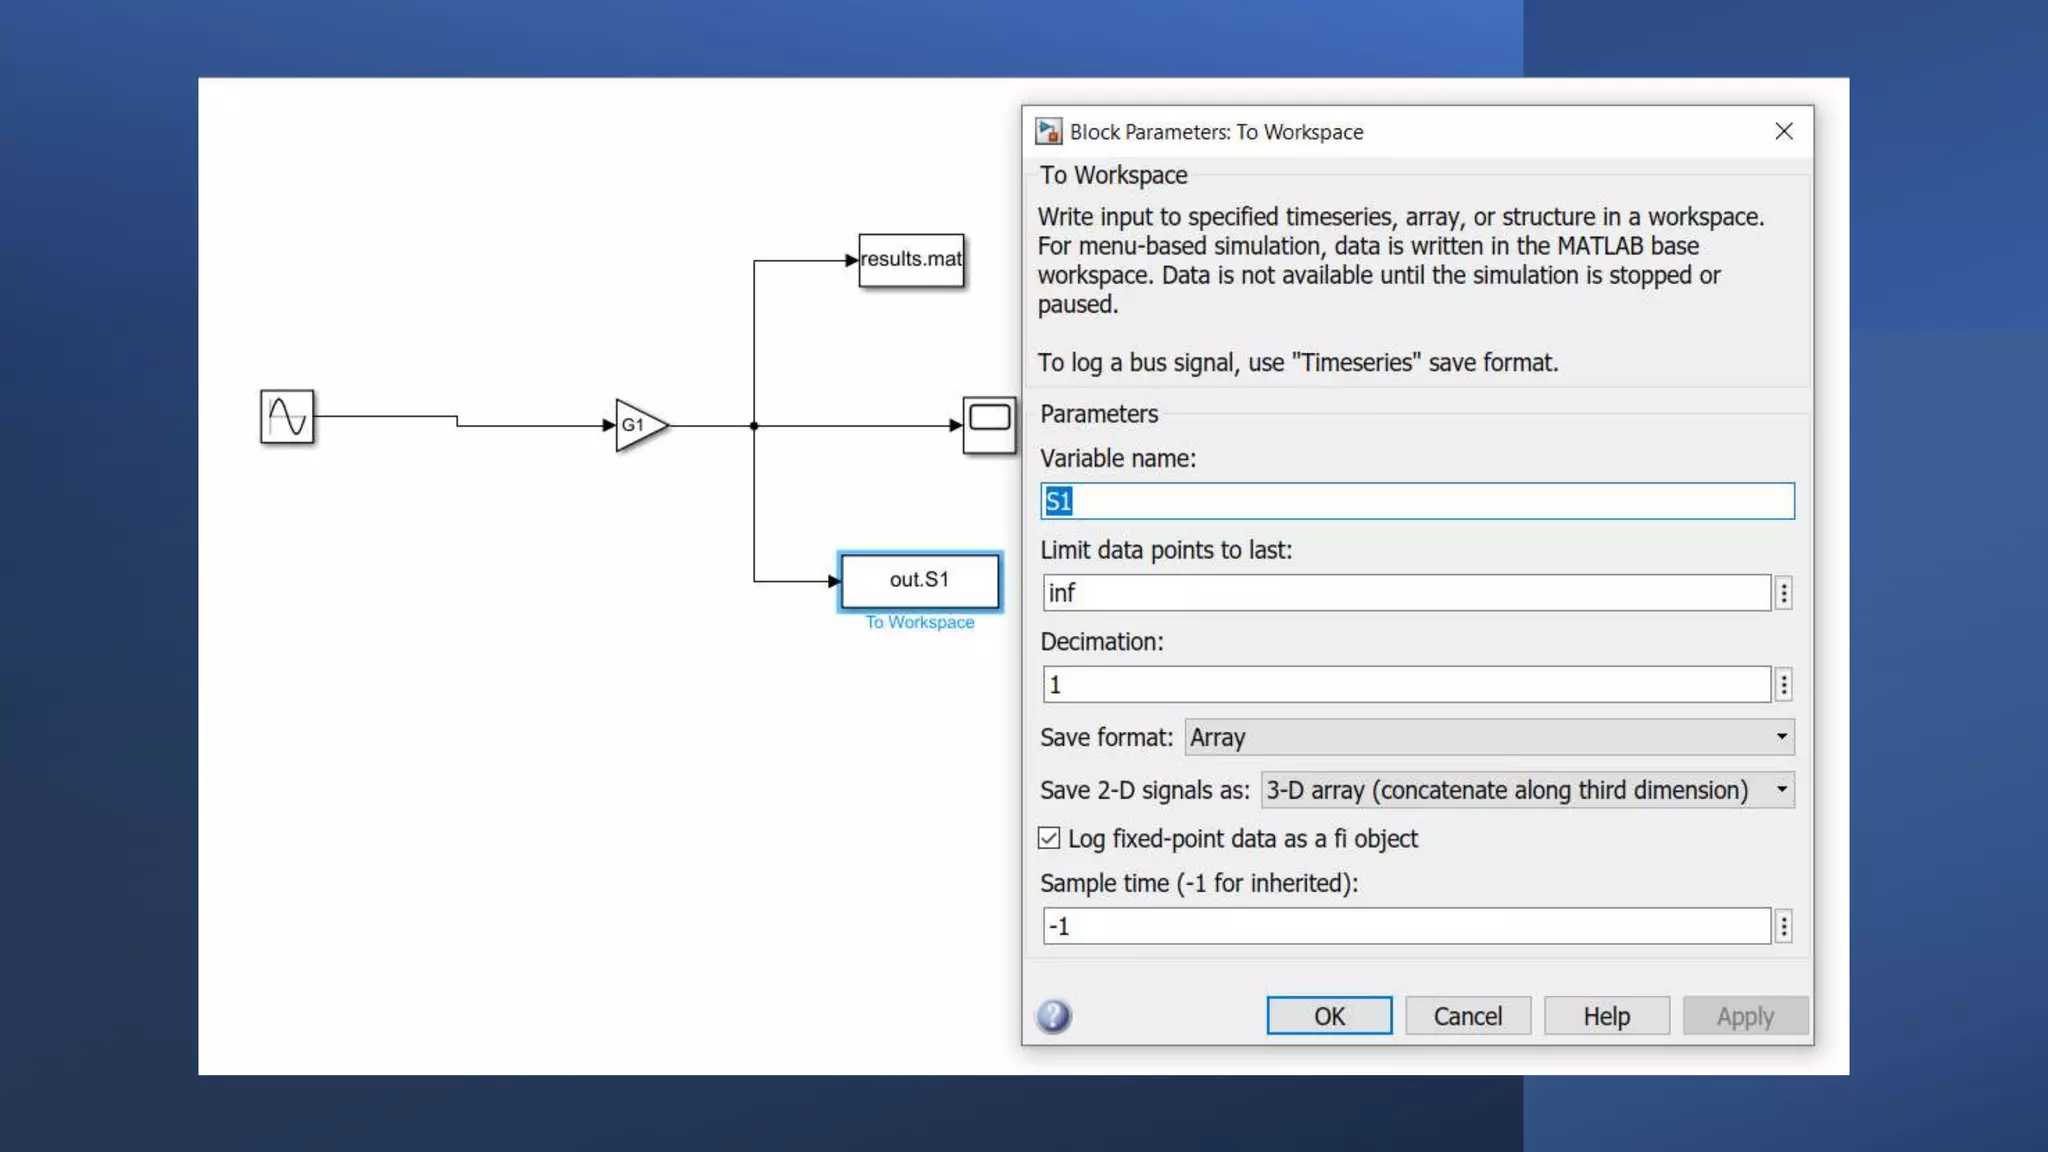Close the Block Parameters dialog
This screenshot has height=1152, width=2048.
coord(1783,131)
